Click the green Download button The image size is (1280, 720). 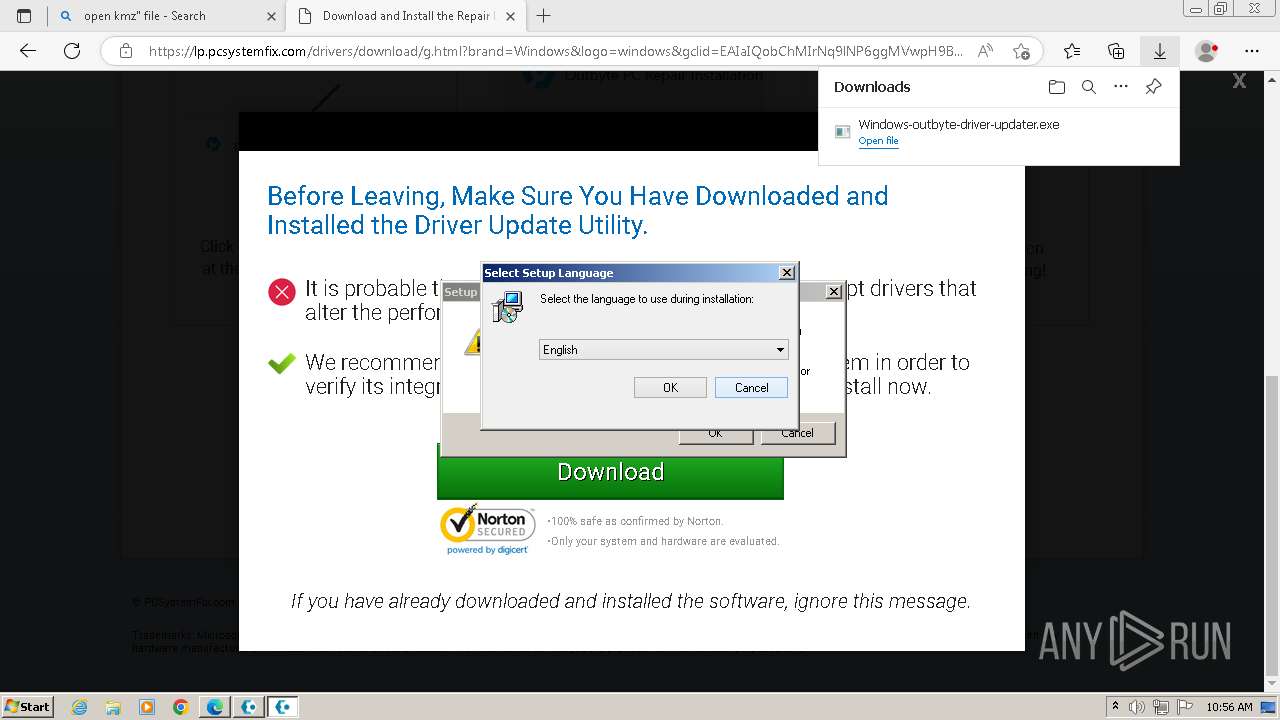(x=610, y=472)
